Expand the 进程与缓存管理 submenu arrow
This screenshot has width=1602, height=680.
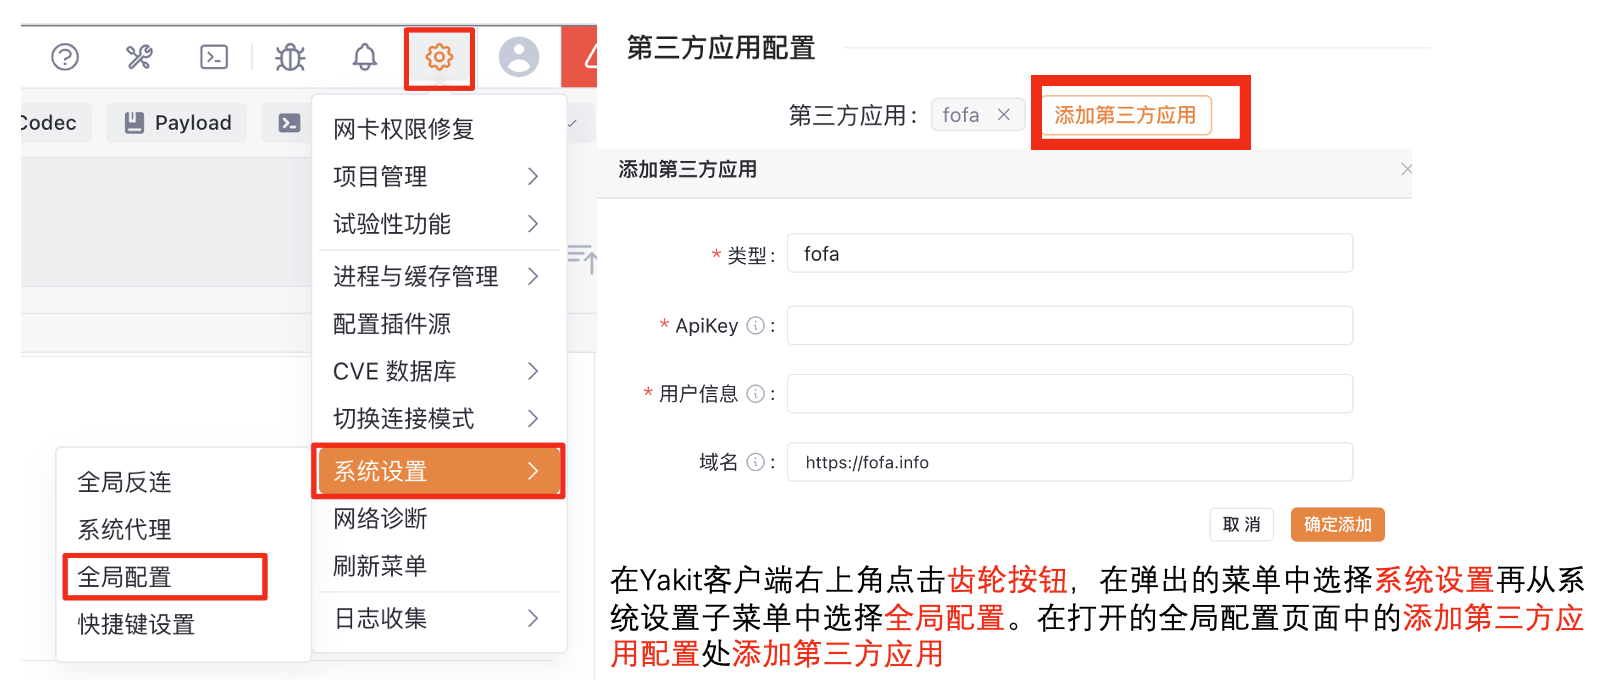coord(533,276)
